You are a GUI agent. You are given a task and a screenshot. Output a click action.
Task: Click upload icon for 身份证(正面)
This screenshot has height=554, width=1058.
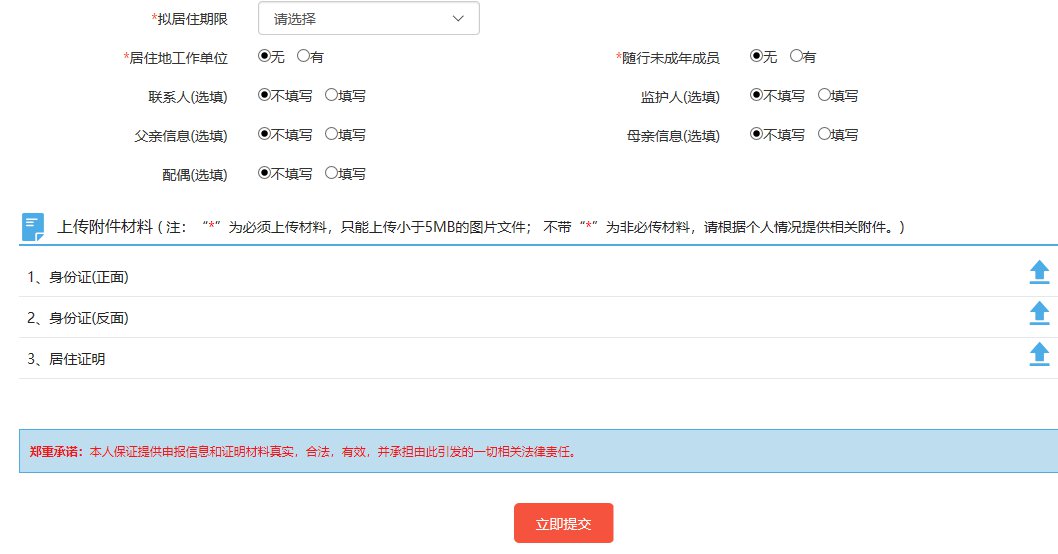coord(1039,273)
